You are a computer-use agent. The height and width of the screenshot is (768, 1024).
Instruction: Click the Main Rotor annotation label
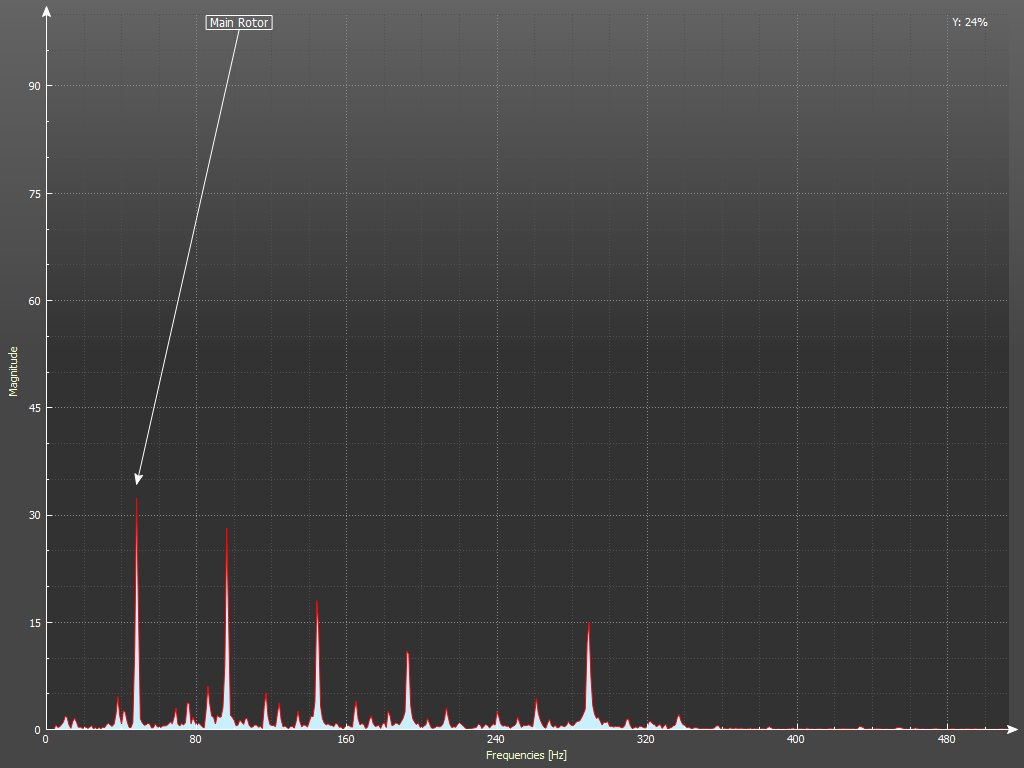point(239,22)
